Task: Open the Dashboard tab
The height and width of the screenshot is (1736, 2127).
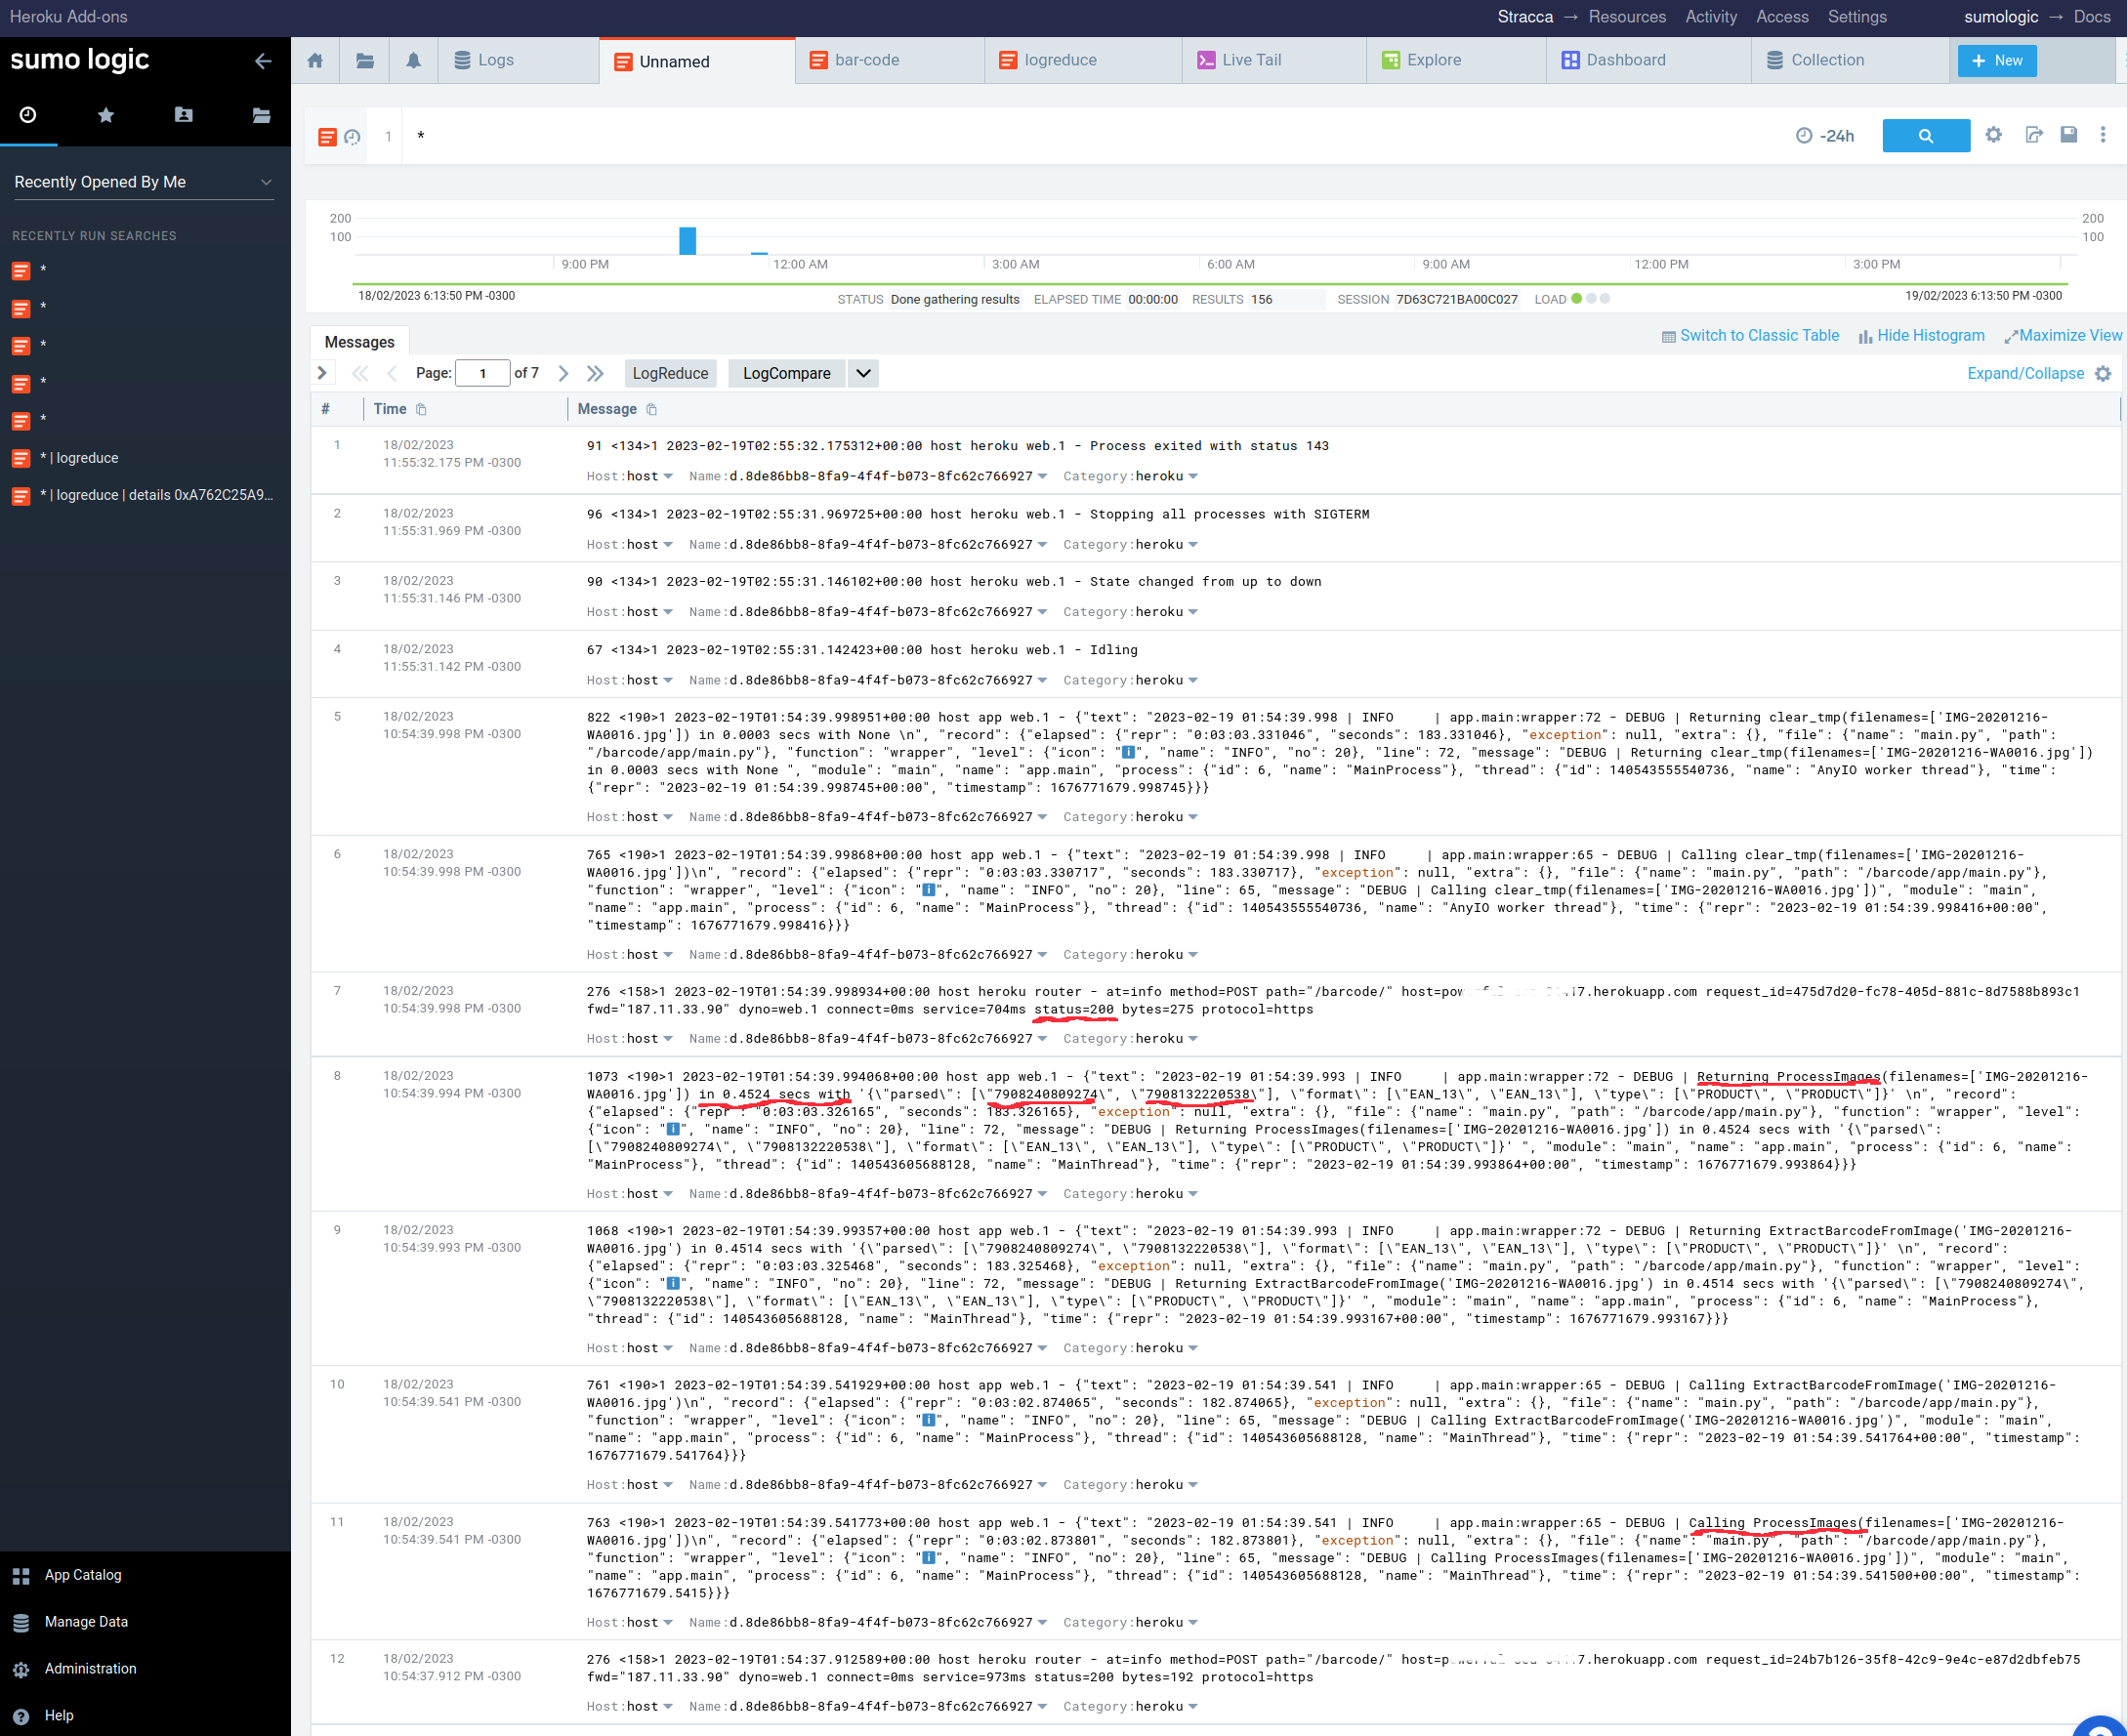Action: [x=1625, y=61]
